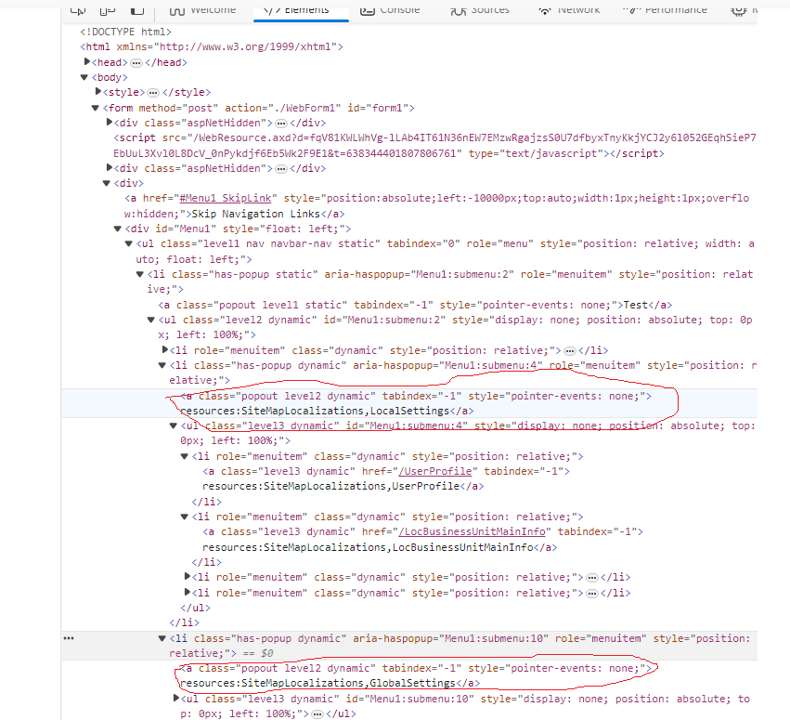The image size is (790, 720).
Task: Expand the ul Menu1:submenu:10 node
Action: coord(176,698)
